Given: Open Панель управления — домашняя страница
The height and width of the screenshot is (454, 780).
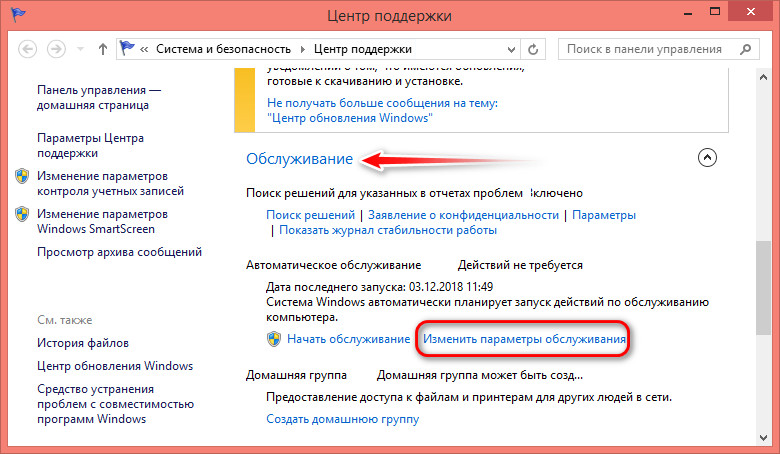Looking at the screenshot, I should [x=99, y=97].
